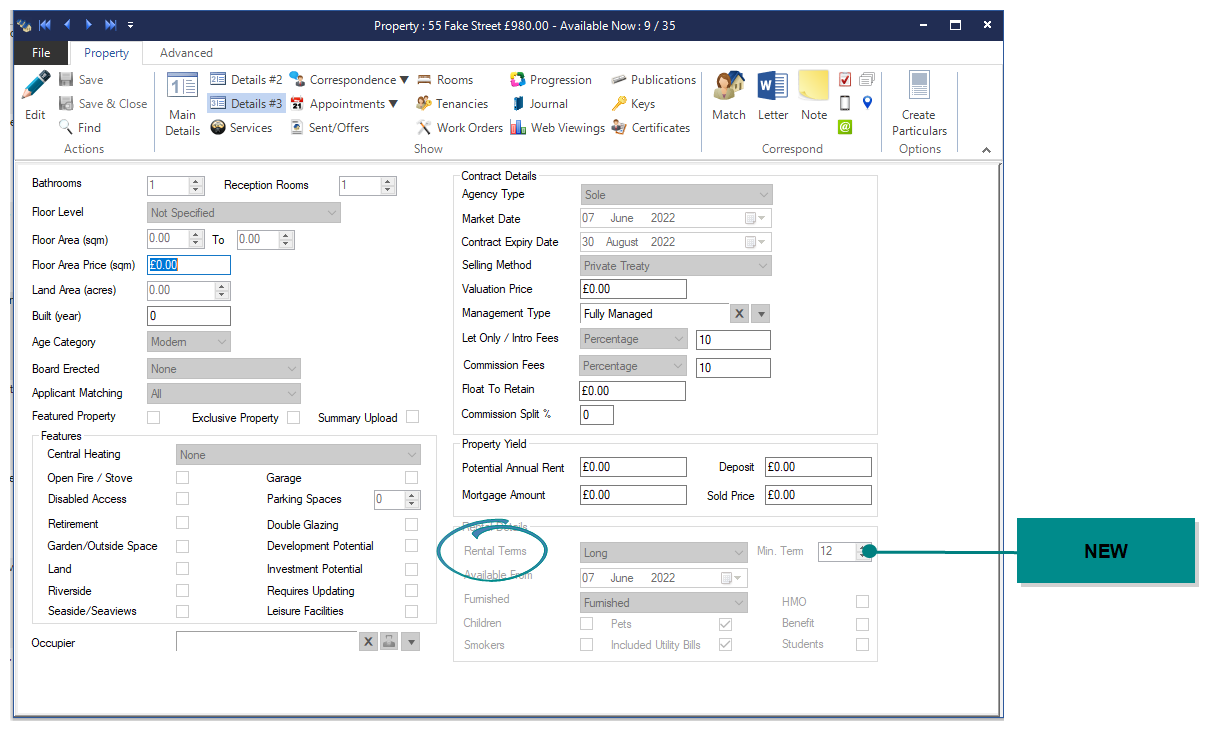This screenshot has height=731, width=1209.
Task: Click the Edit pencil icon
Action: [x=35, y=90]
